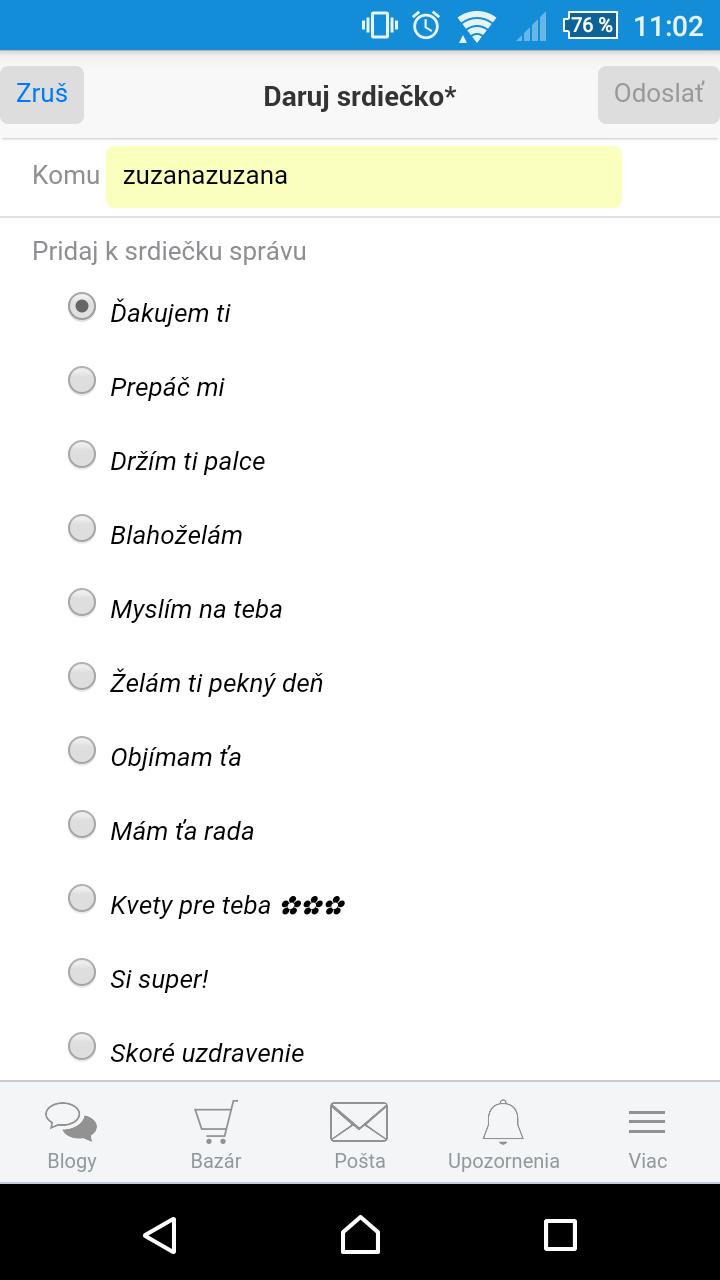Open Blogy speech bubbles icon
This screenshot has width=720, height=1280.
[x=72, y=1122]
